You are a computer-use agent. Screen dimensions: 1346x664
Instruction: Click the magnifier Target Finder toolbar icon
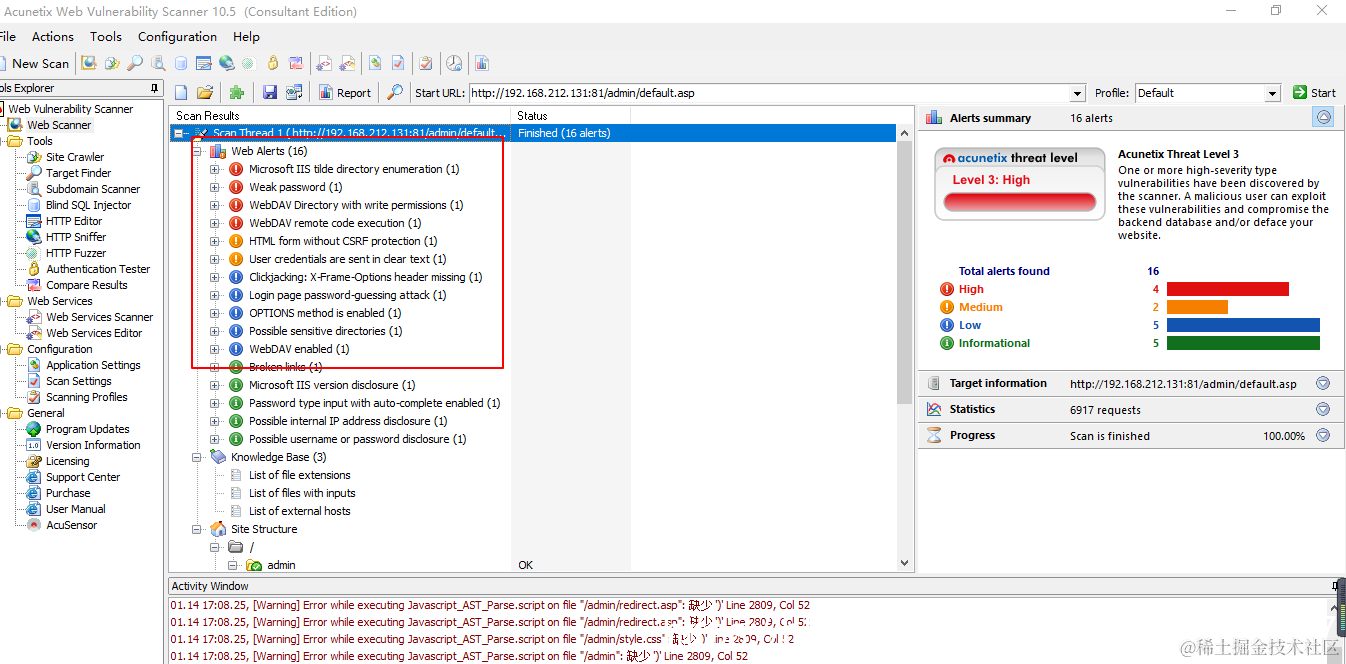coord(134,63)
